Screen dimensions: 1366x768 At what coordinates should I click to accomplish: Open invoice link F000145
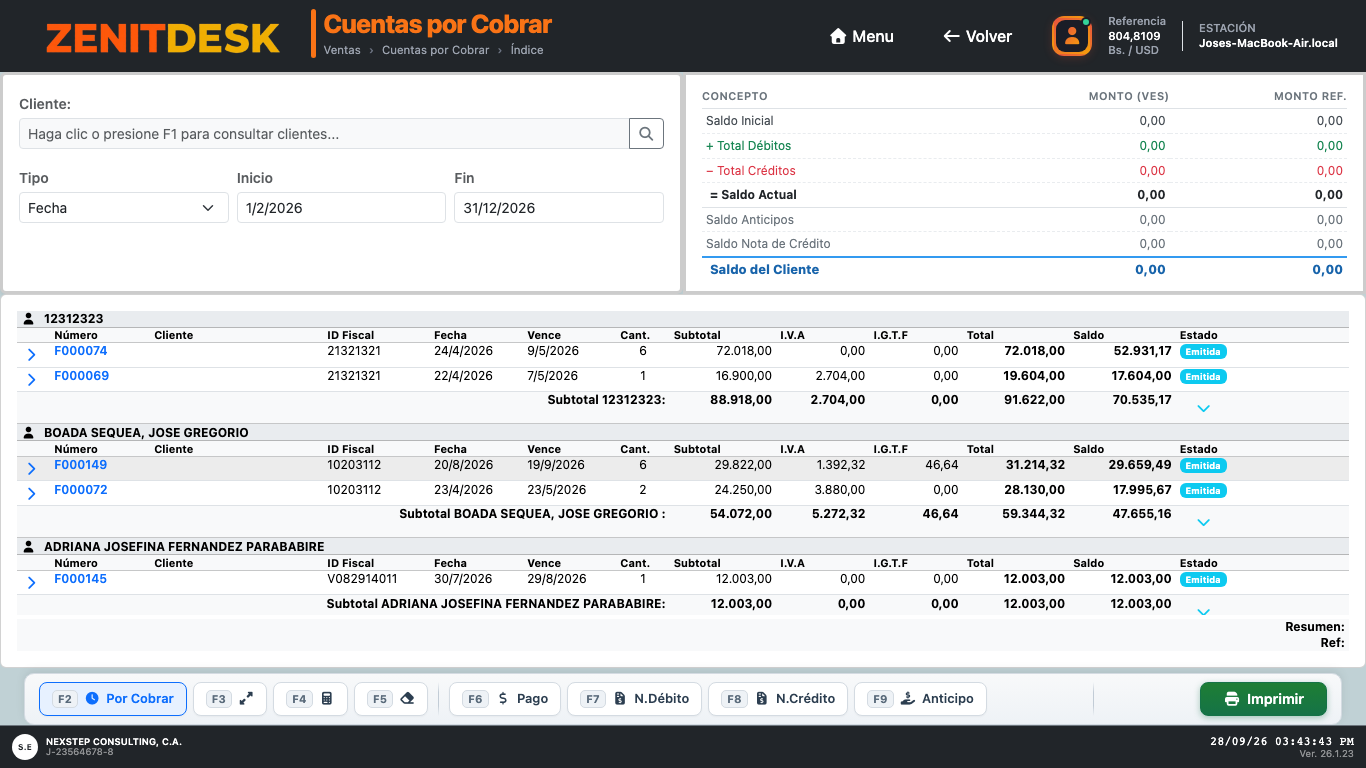[80, 579]
